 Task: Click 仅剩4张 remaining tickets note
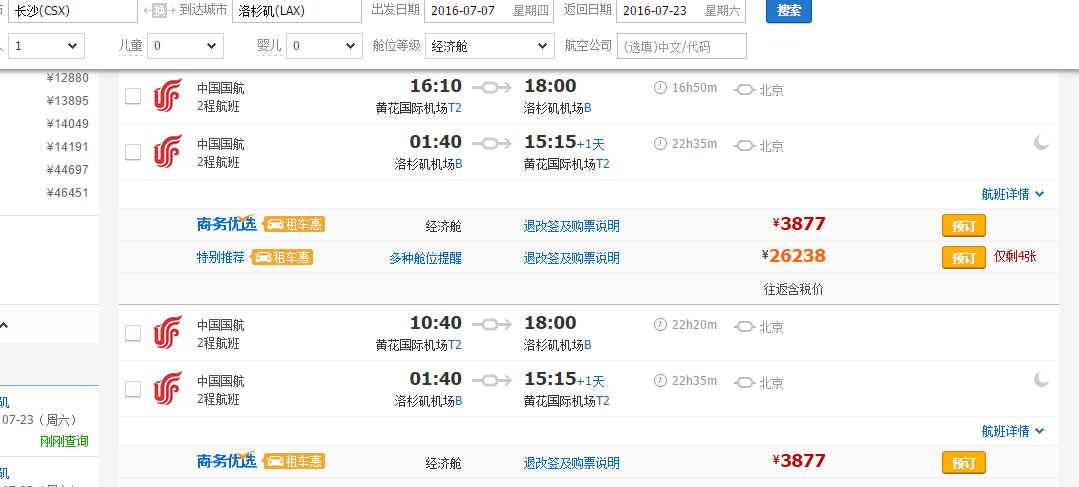1015,257
